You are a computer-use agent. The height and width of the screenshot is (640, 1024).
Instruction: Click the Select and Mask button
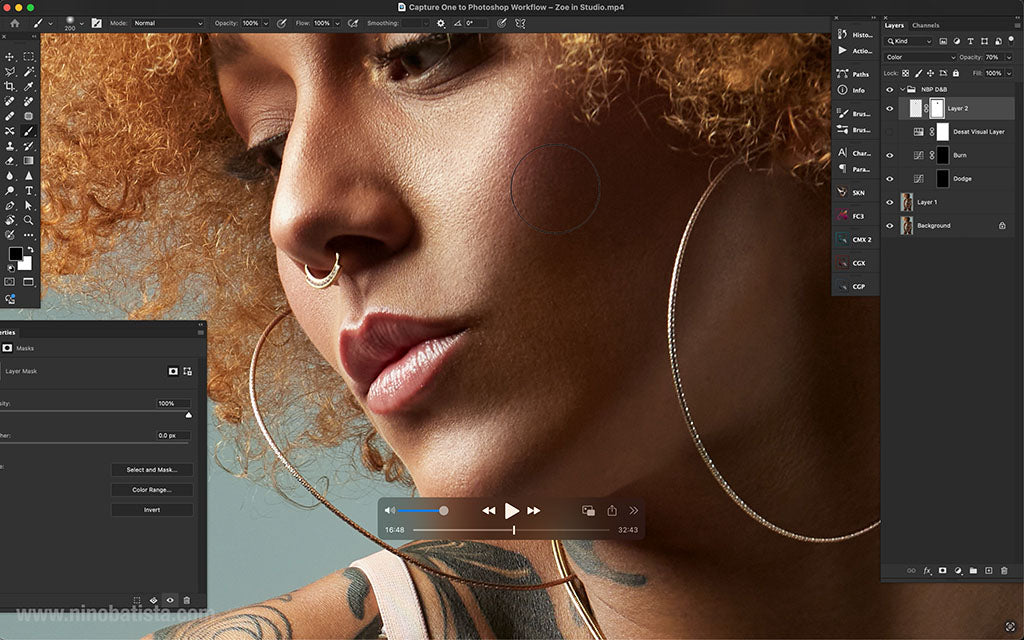(x=151, y=469)
